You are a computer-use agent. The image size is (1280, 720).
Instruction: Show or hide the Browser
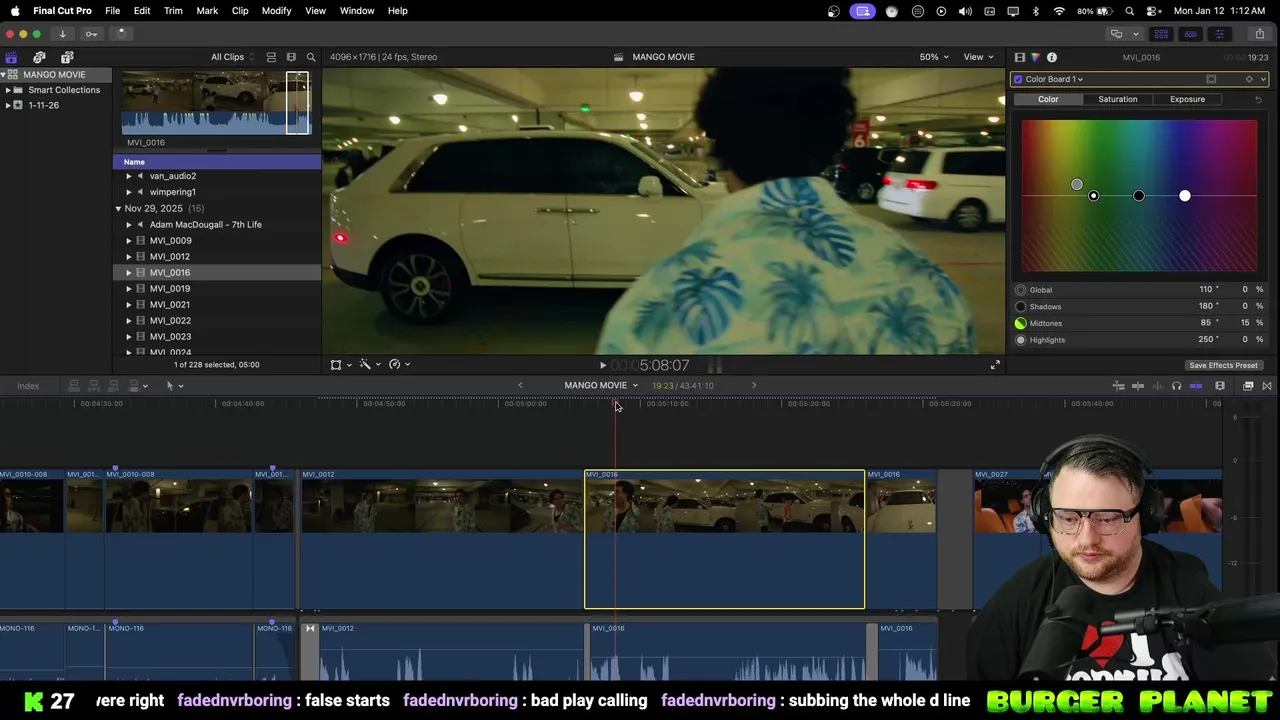[x=1161, y=34]
